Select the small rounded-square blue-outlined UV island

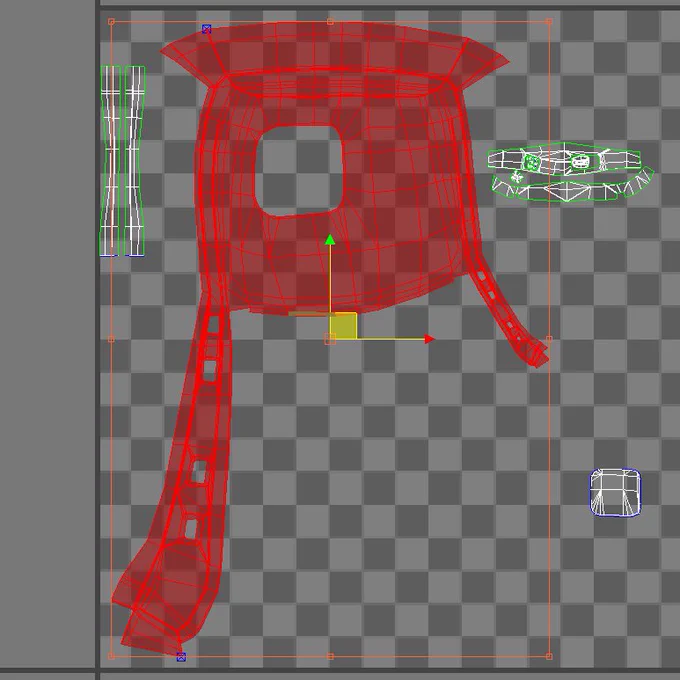615,493
